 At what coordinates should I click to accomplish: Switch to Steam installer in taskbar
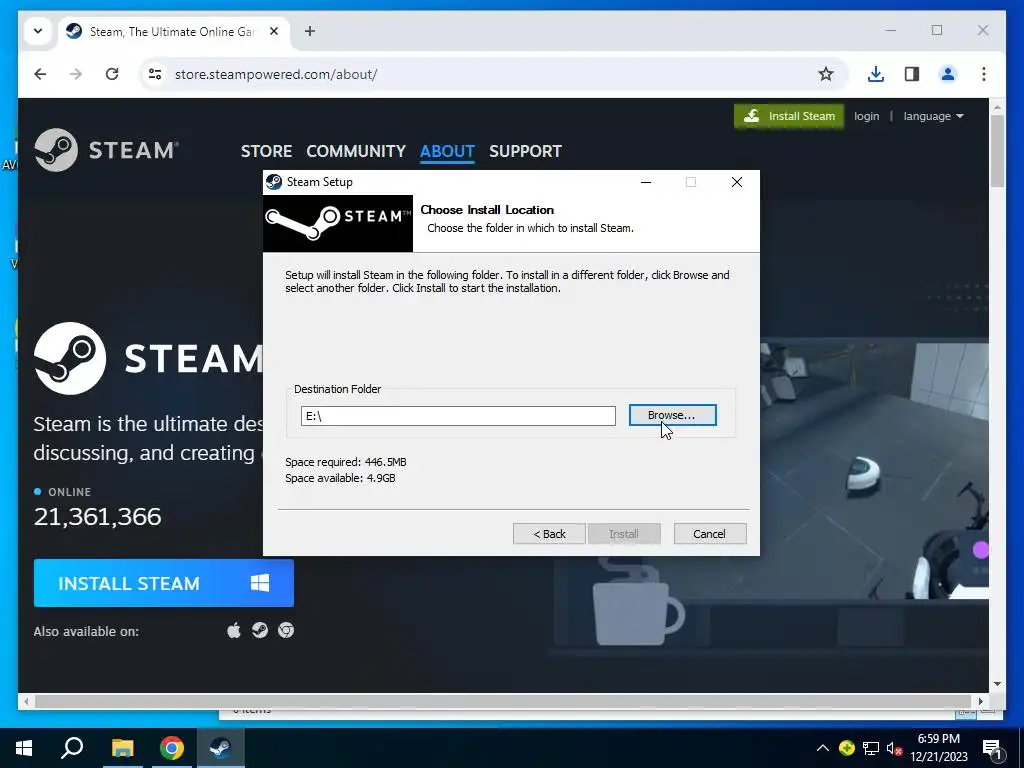pos(220,748)
